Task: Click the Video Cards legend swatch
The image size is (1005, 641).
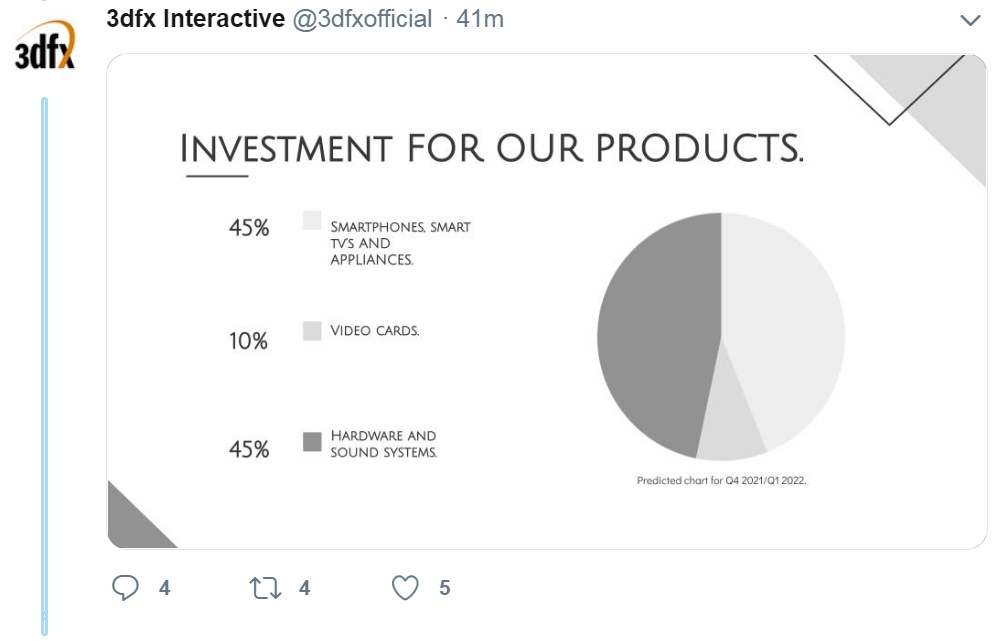Action: click(312, 331)
